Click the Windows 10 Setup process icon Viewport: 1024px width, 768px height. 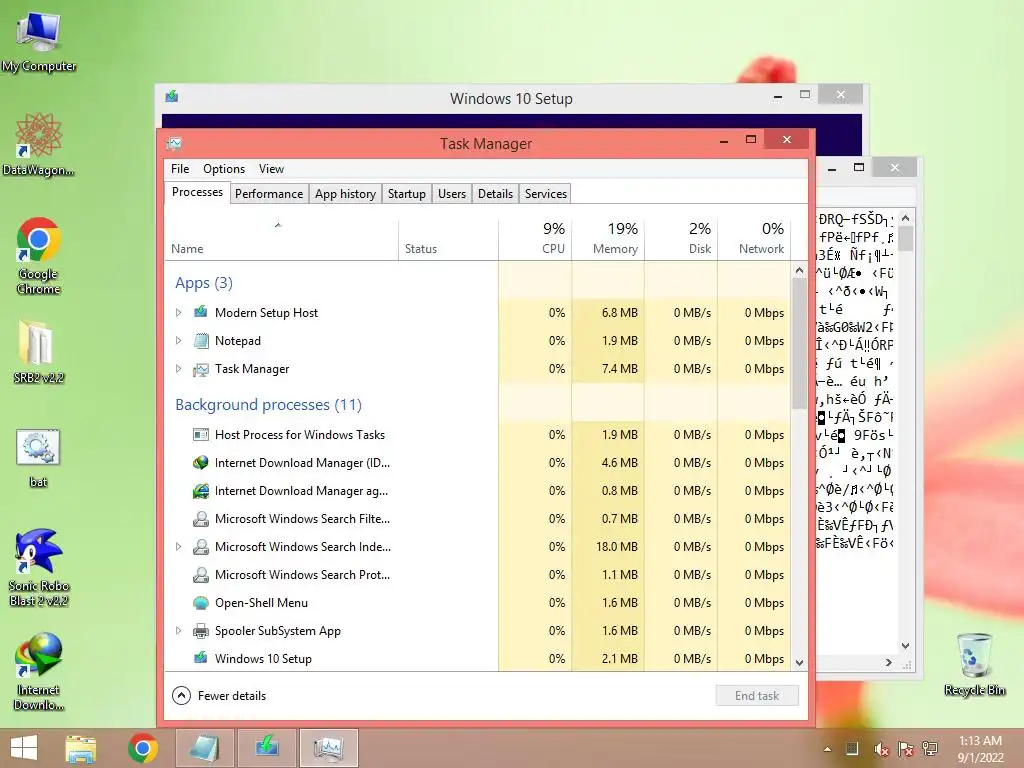point(200,658)
